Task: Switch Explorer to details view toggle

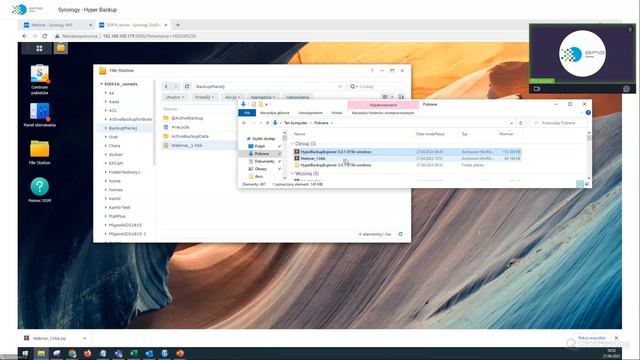Action: pyautogui.click(x=580, y=184)
